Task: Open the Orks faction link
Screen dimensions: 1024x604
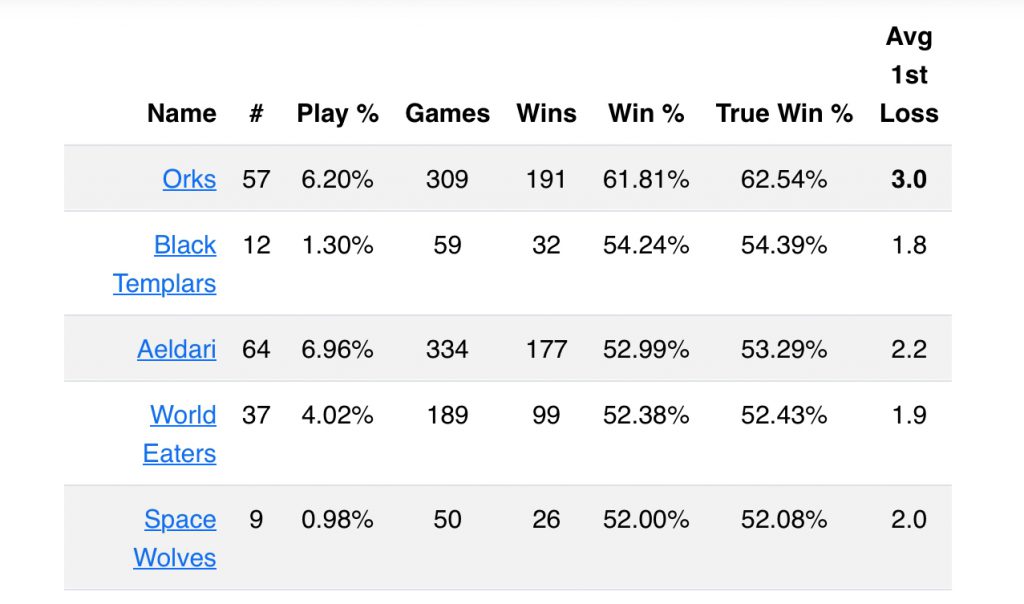Action: pos(189,180)
